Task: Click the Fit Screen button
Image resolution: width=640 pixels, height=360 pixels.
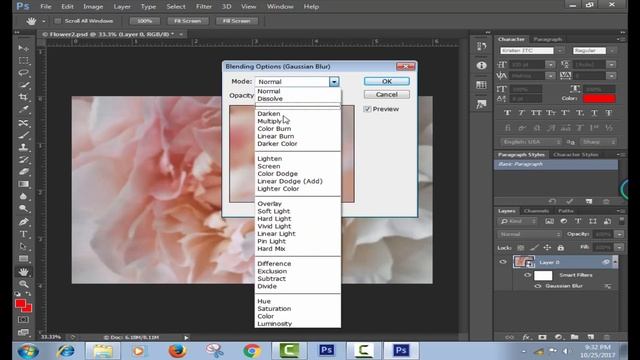Action: tap(188, 21)
